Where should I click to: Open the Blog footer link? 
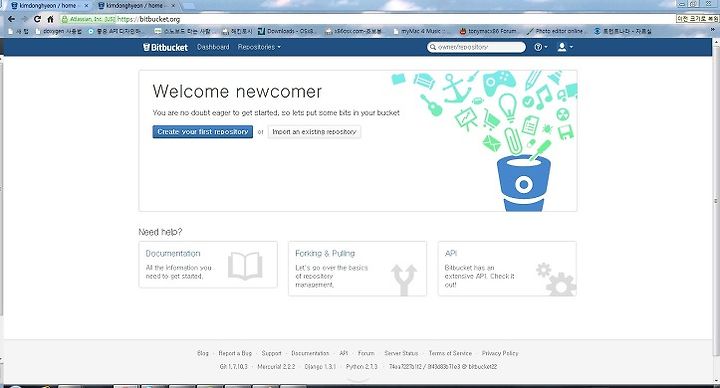click(x=202, y=353)
